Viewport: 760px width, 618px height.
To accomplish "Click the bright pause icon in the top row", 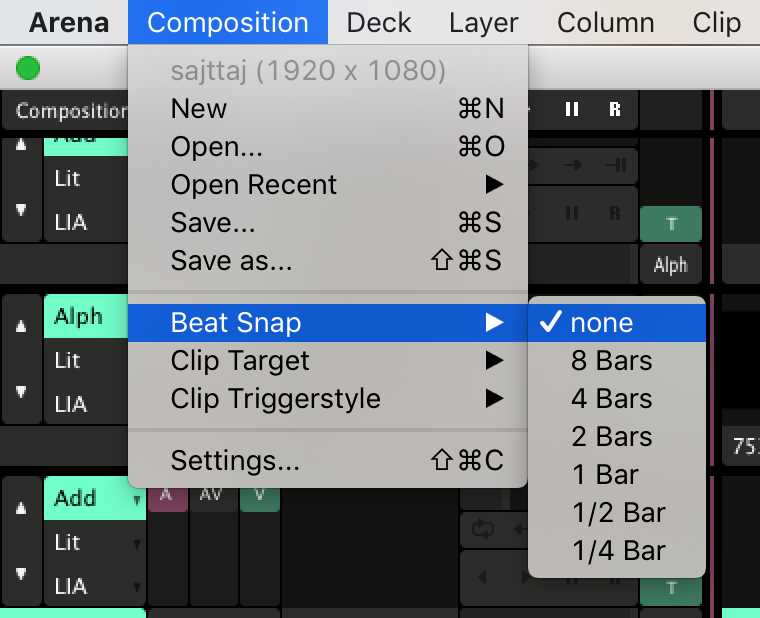I will (572, 110).
